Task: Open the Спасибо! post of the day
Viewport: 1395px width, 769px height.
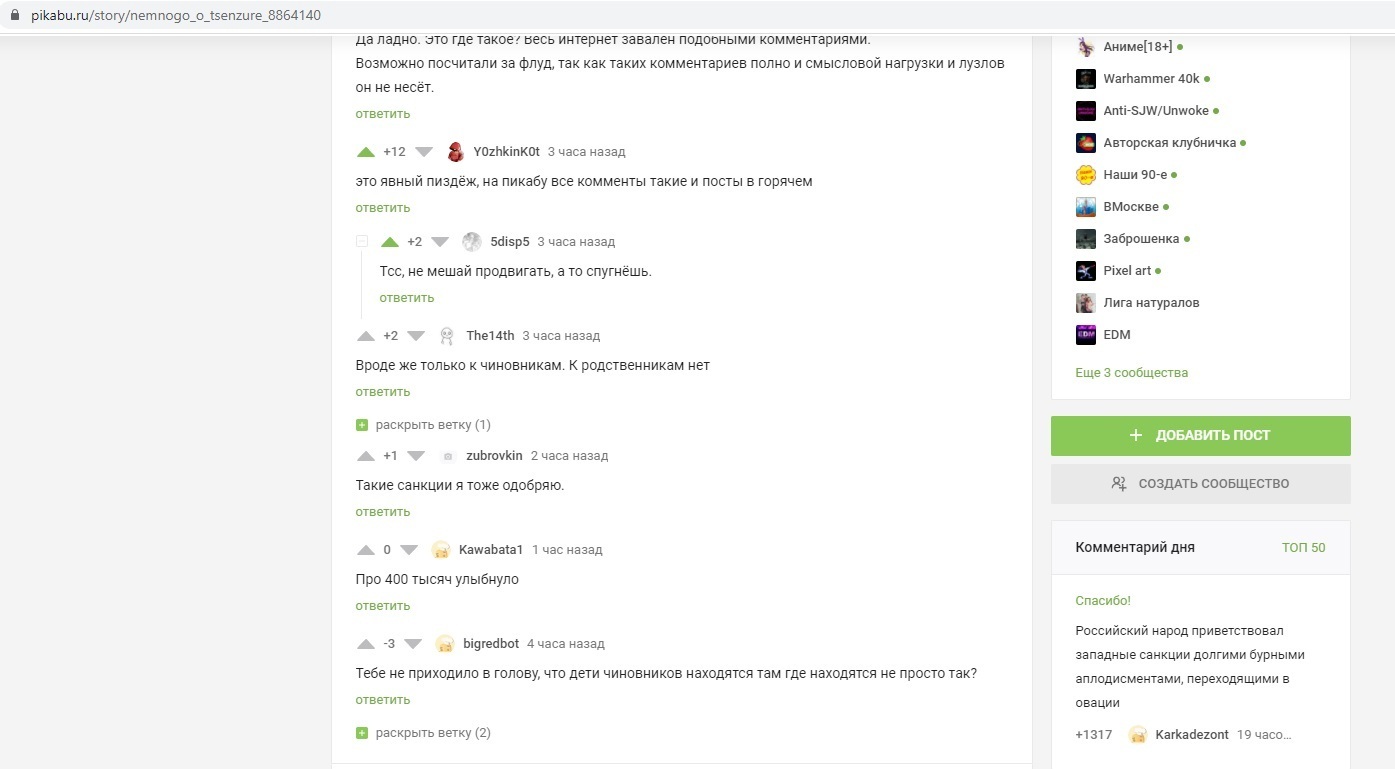Action: (x=1103, y=601)
